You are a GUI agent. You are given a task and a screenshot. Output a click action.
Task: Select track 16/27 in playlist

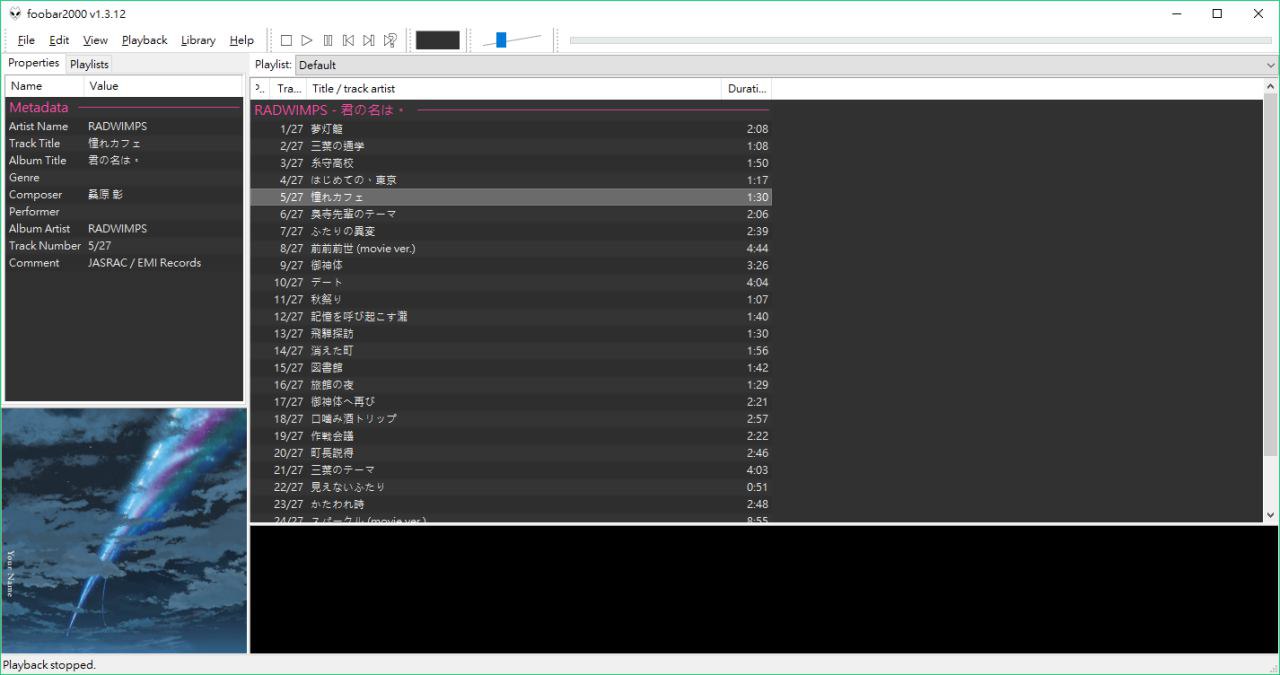511,384
